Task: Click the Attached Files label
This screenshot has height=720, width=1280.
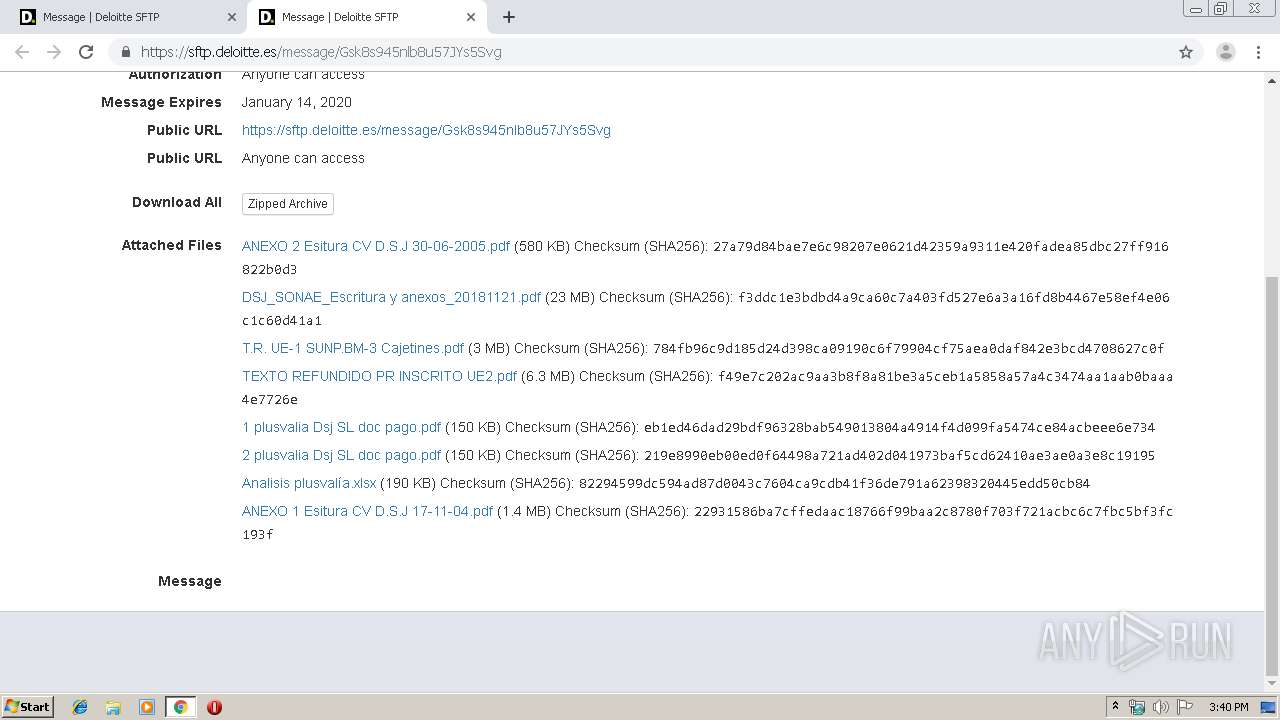Action: [172, 245]
